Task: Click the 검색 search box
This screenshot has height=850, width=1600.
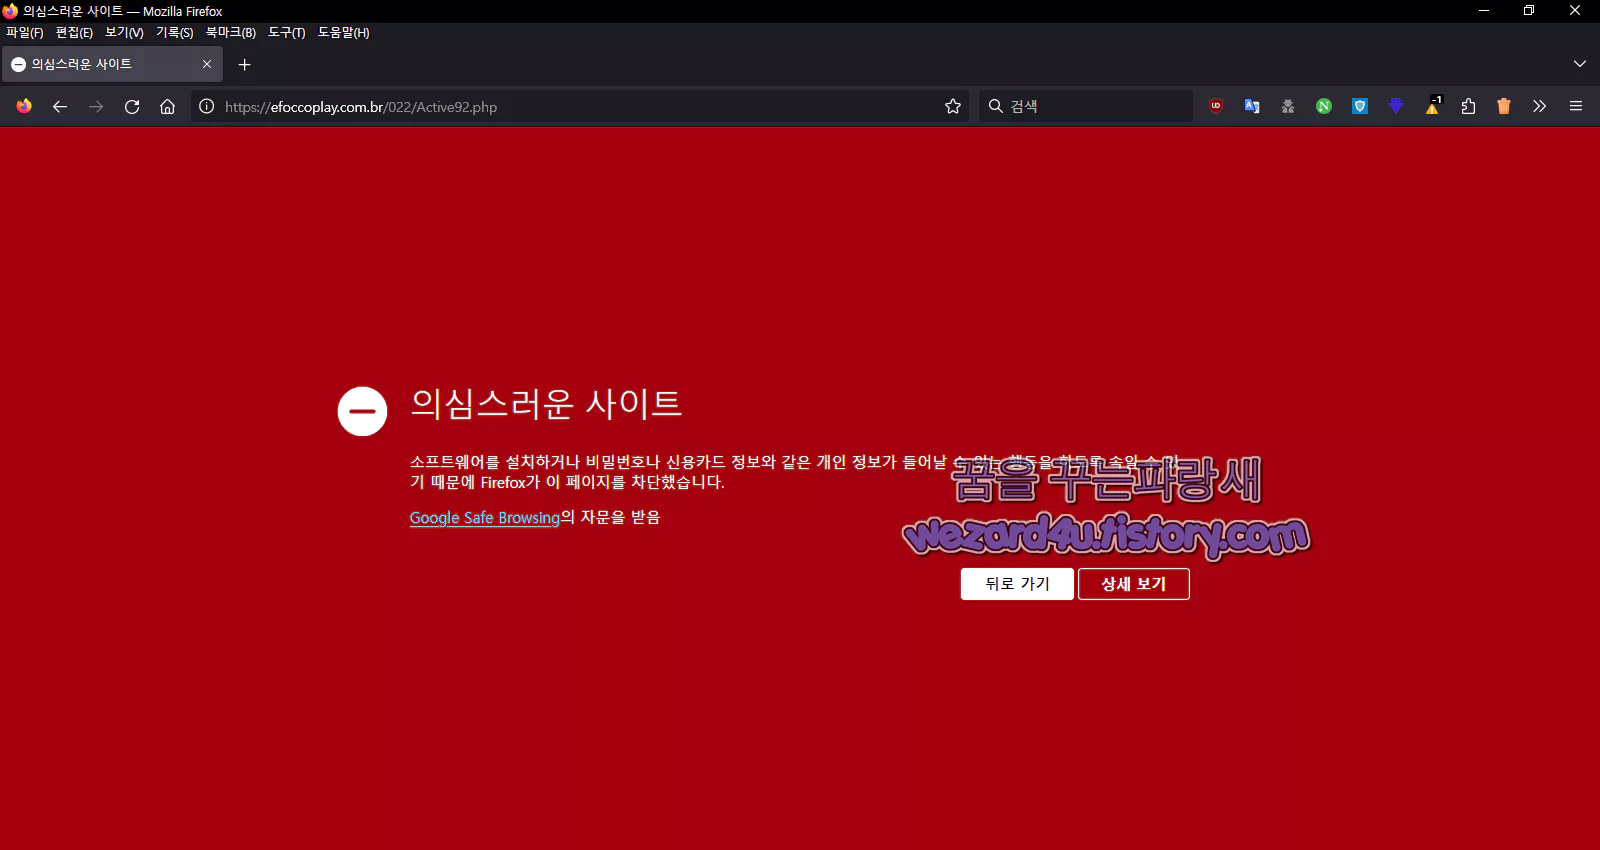Action: tap(1086, 106)
